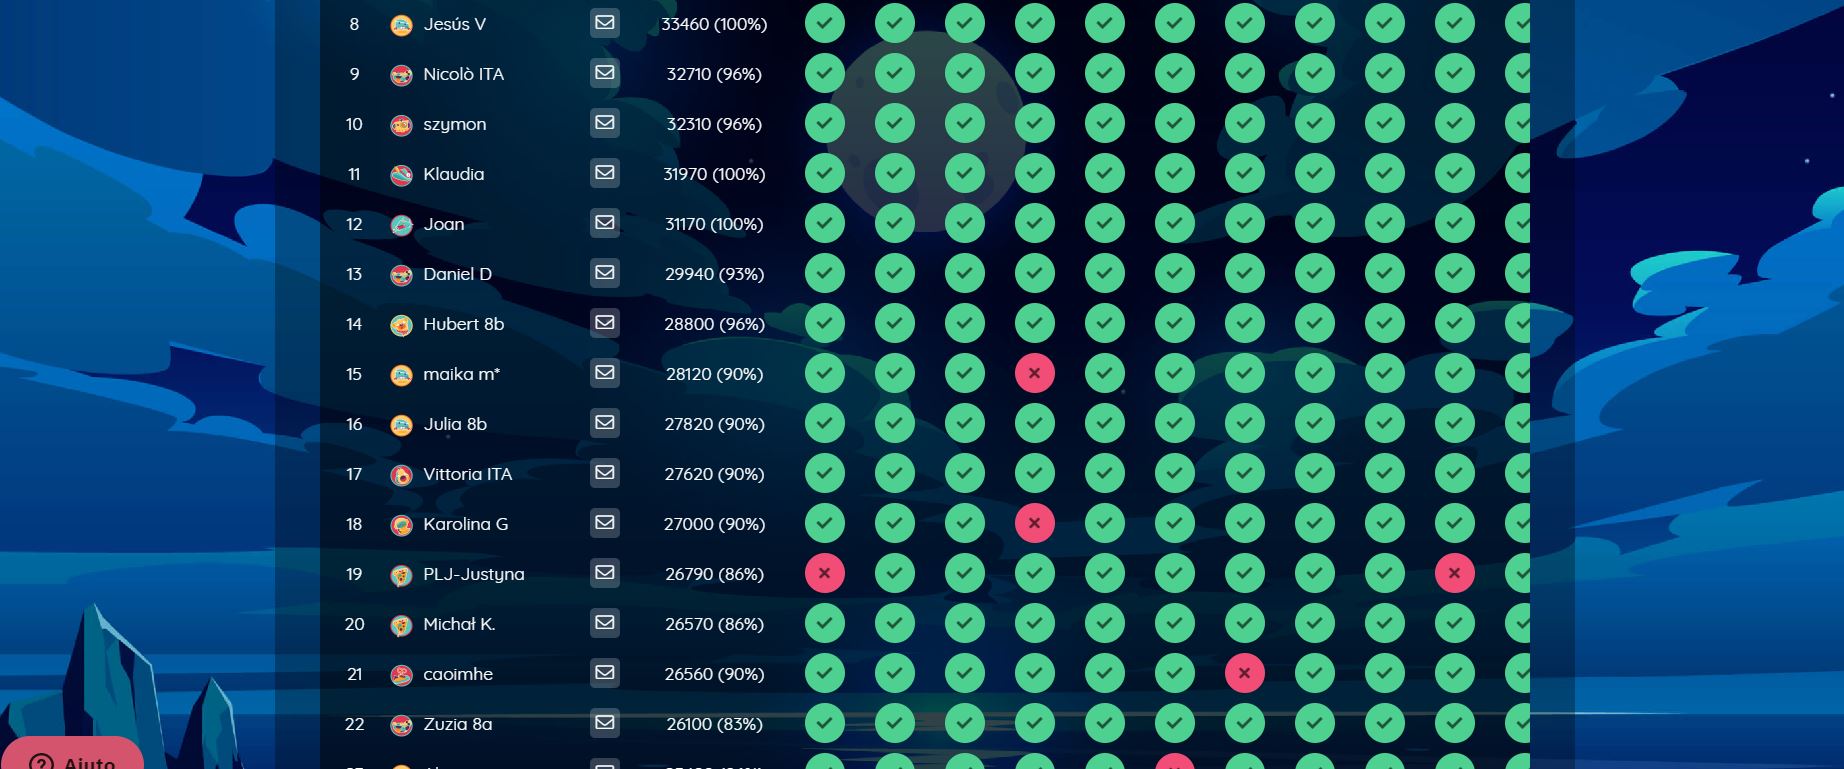Image resolution: width=1844 pixels, height=769 pixels.
Task: Click the player name Karolina G
Action: (465, 524)
